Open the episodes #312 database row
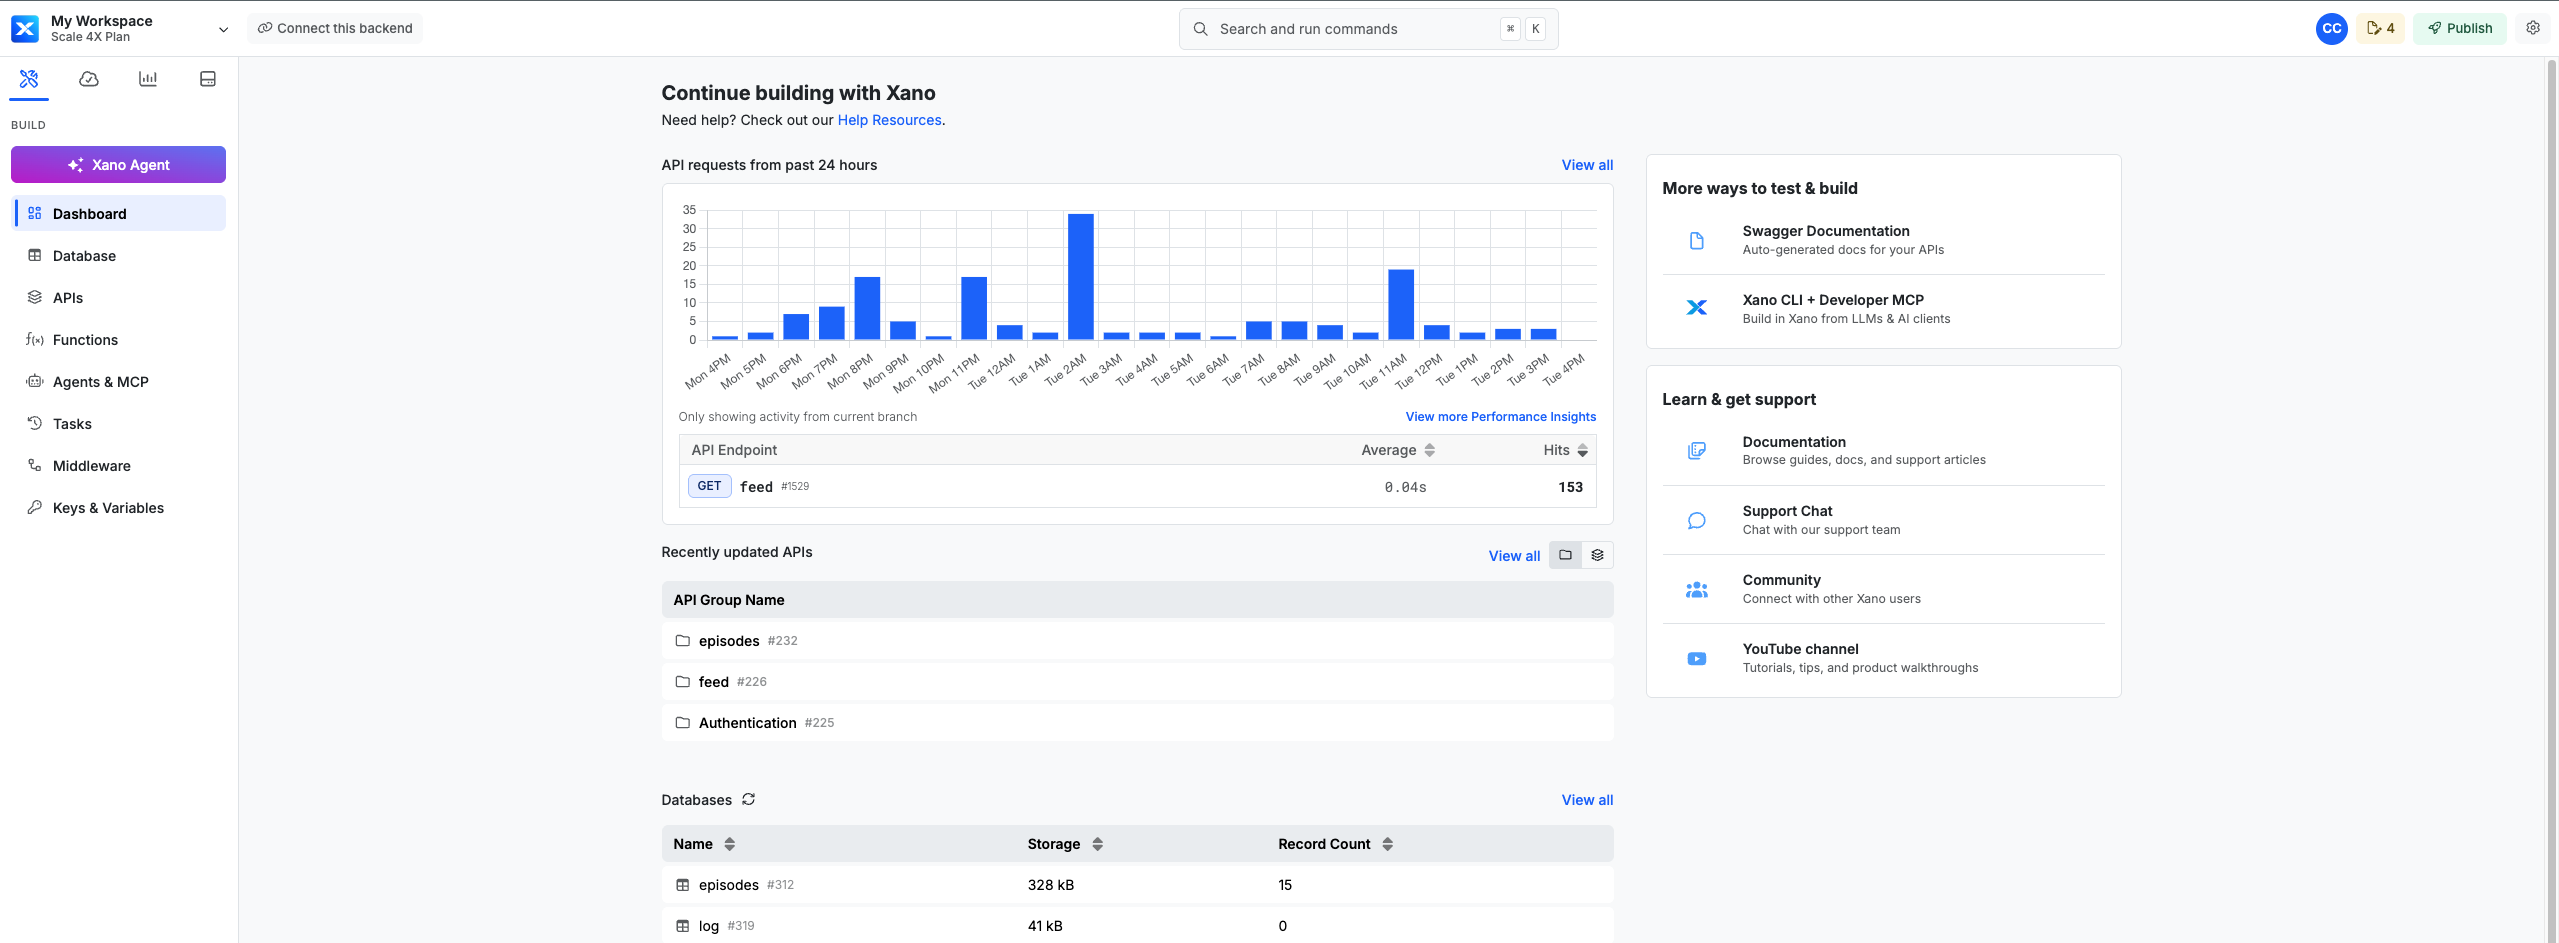 coord(1138,885)
